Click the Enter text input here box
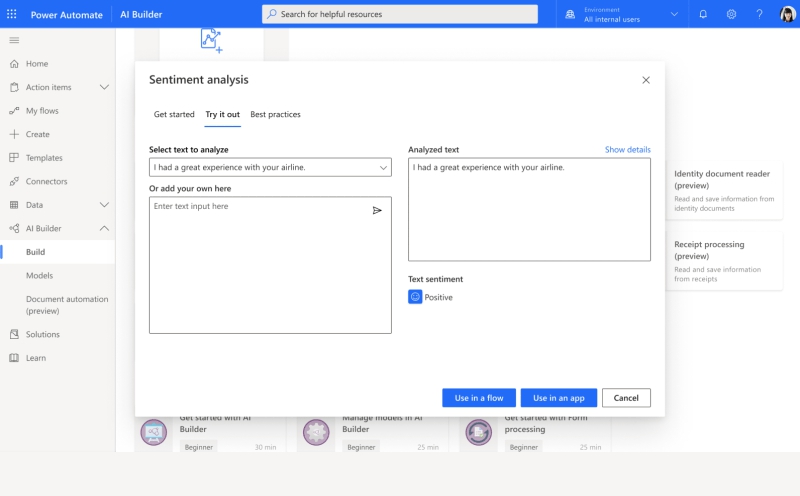This screenshot has height=496, width=800. pos(270,265)
